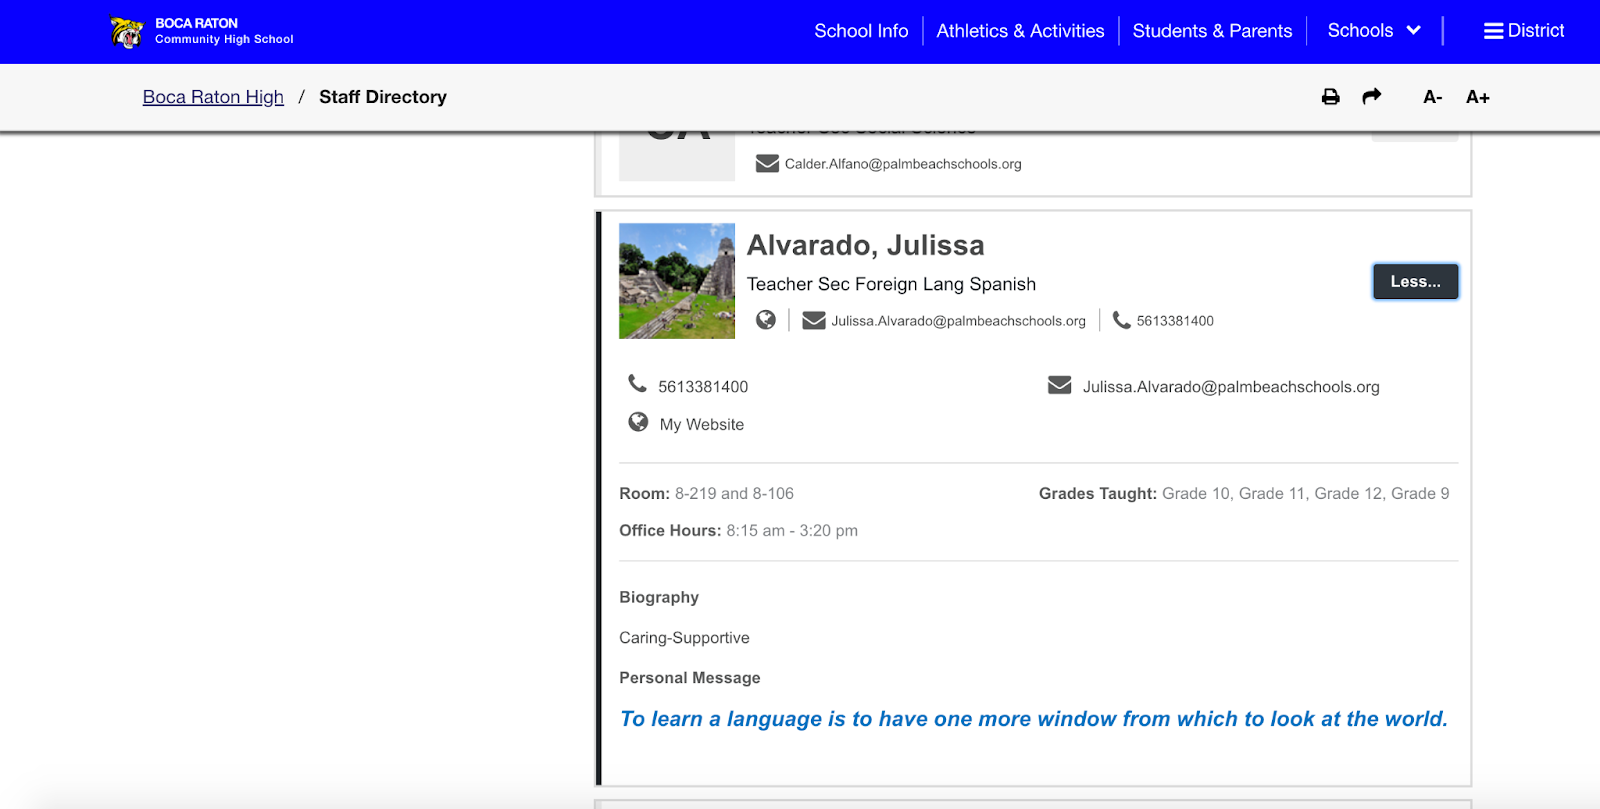
Task: Expand the Schools dropdown chevron
Action: 1413,30
